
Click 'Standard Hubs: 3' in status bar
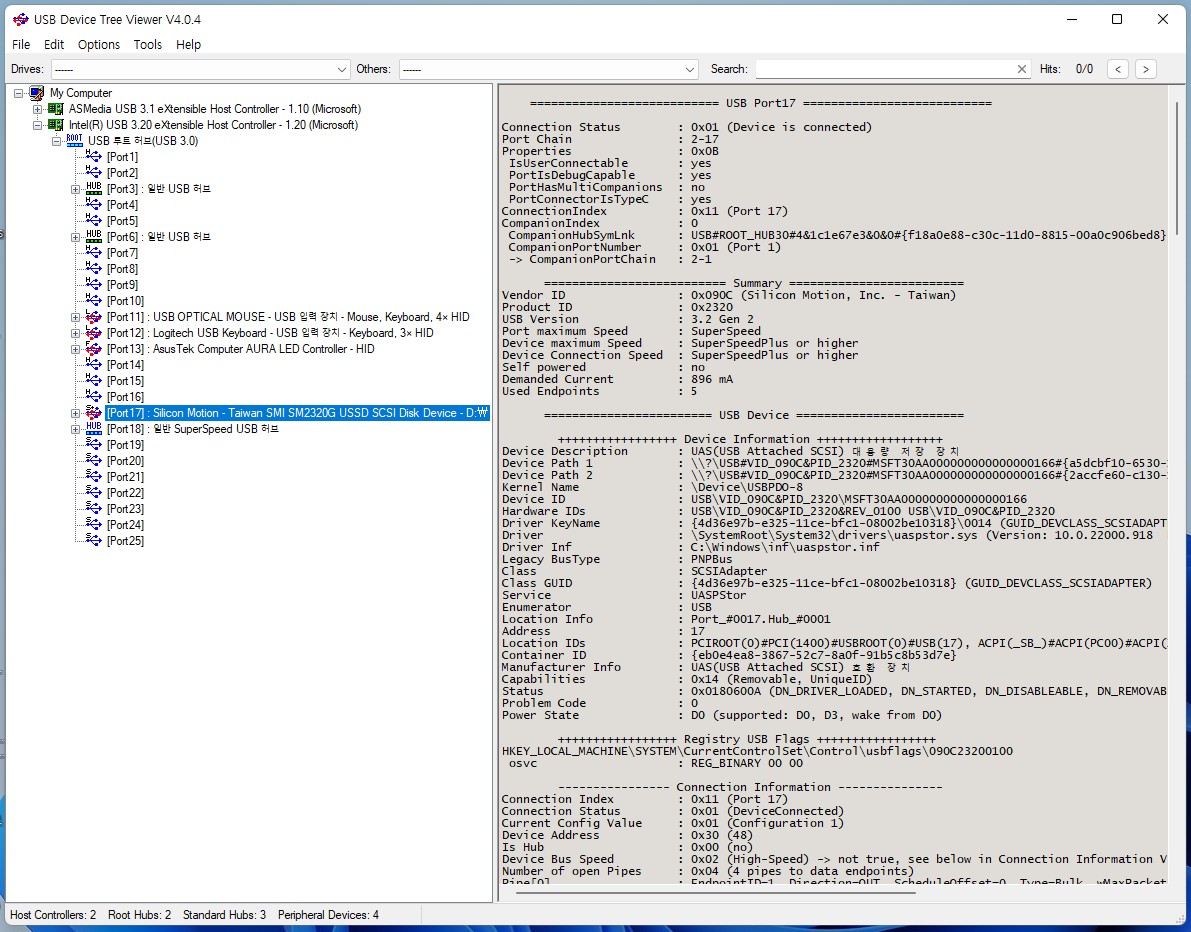pyautogui.click(x=224, y=915)
